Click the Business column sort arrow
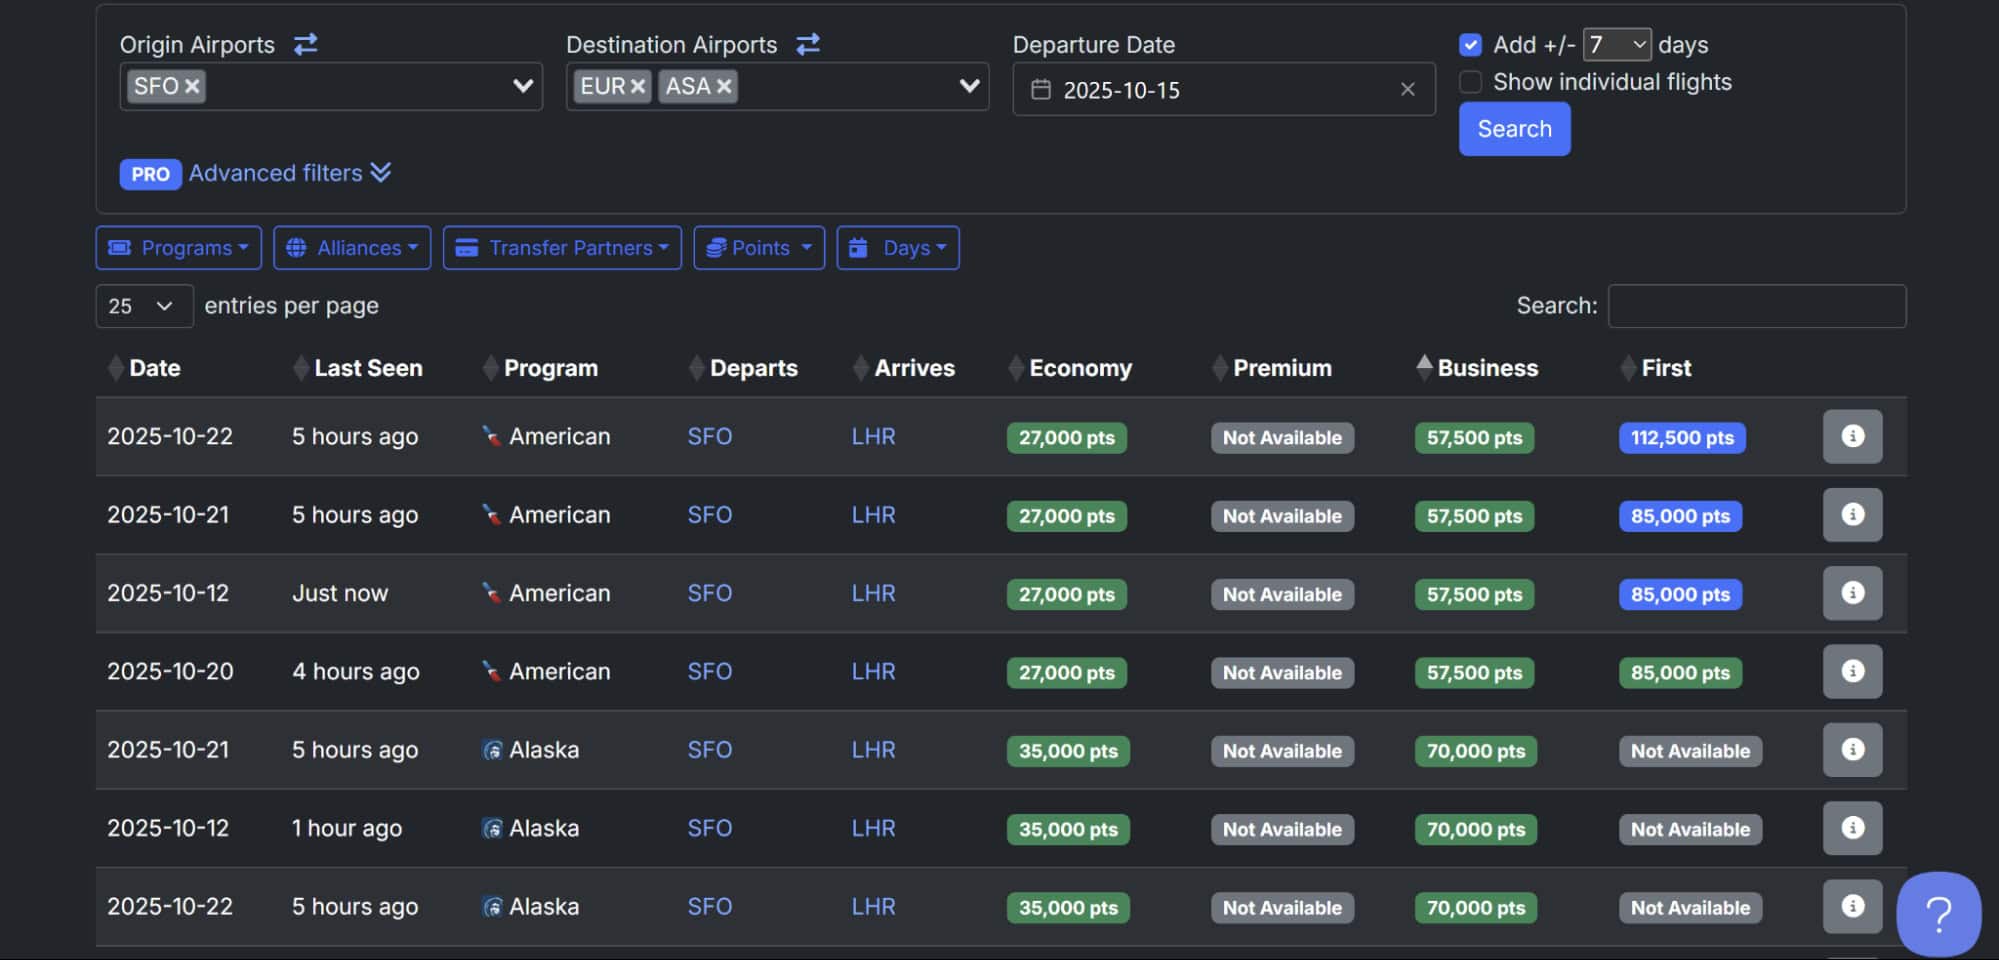 tap(1424, 367)
